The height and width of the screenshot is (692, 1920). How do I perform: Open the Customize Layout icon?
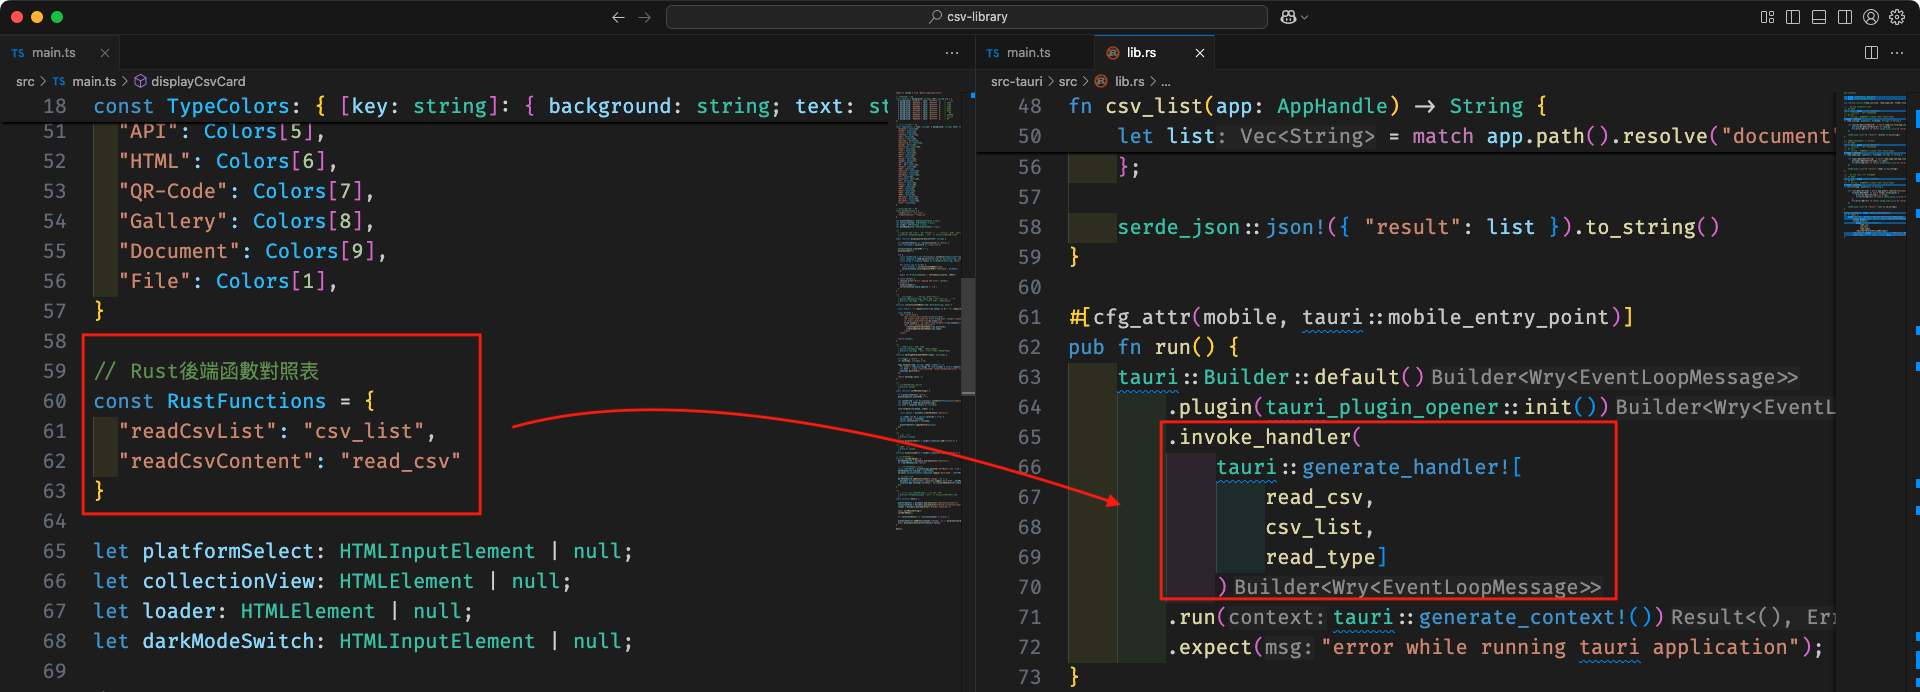point(1767,17)
